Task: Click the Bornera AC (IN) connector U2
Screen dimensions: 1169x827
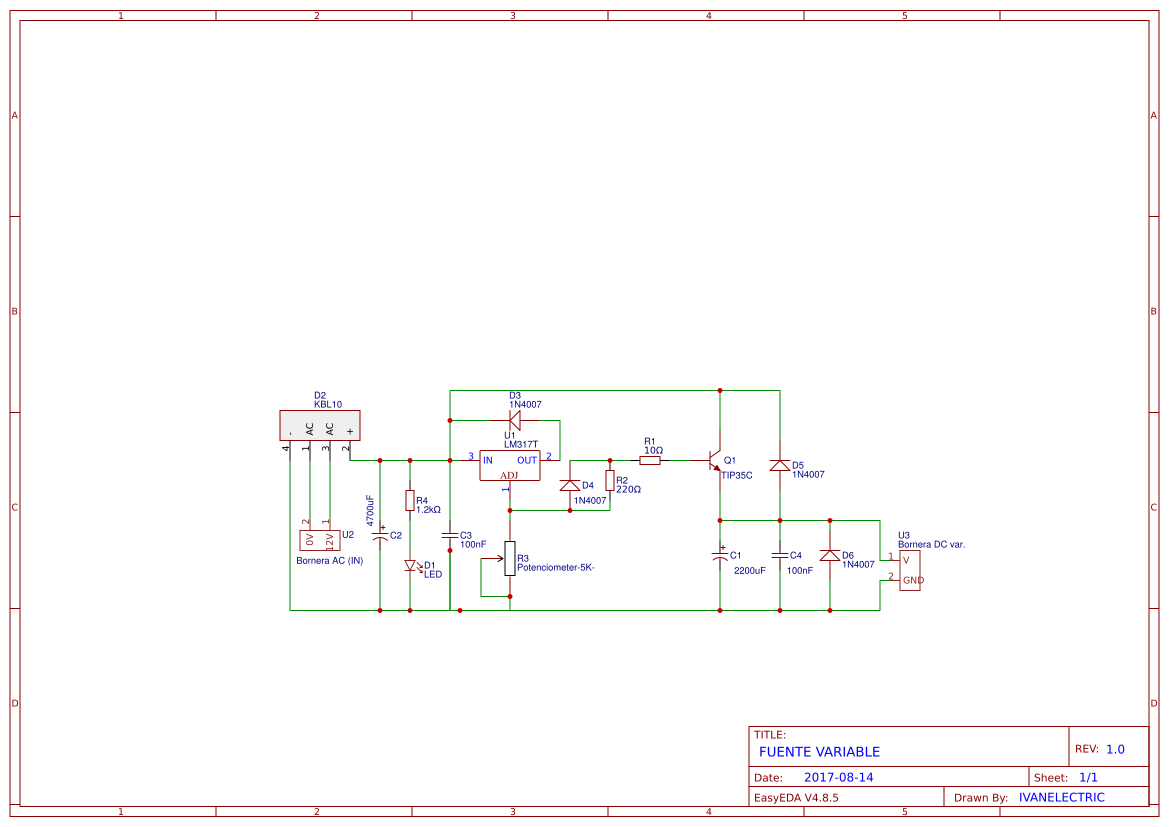Action: [x=318, y=539]
